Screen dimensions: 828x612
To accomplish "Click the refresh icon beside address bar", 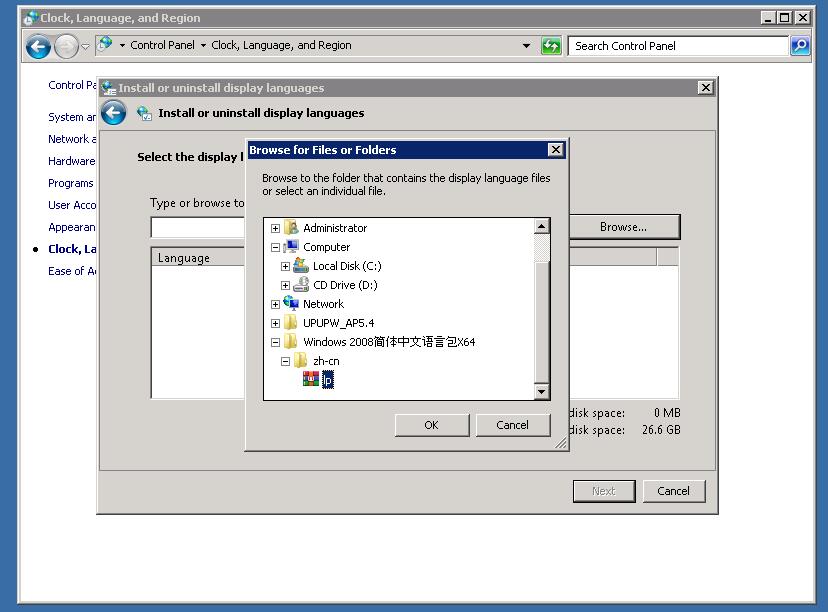I will tap(551, 46).
